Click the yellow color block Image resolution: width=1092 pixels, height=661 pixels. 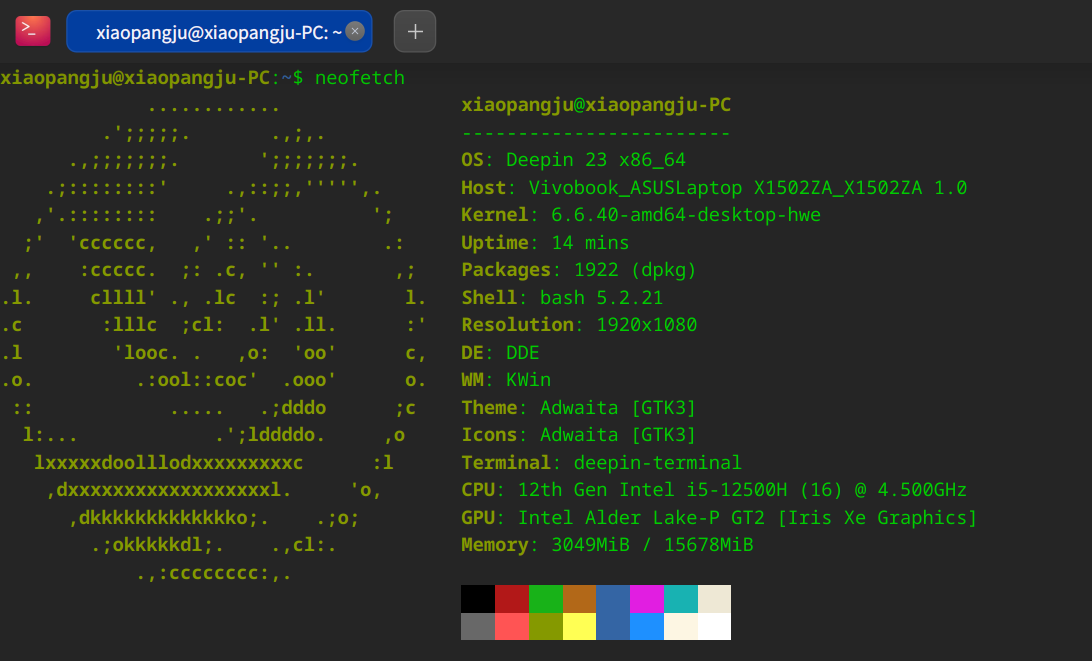(579, 626)
